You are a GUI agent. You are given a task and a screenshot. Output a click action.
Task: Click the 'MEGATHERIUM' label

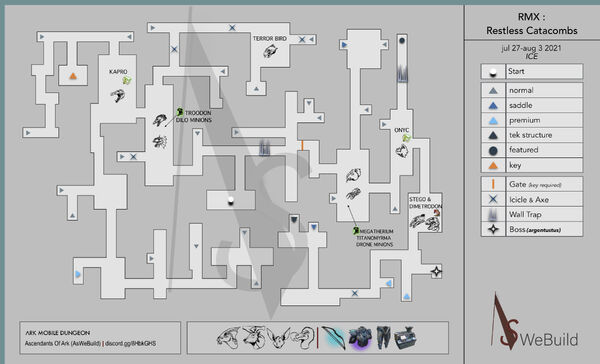point(377,231)
